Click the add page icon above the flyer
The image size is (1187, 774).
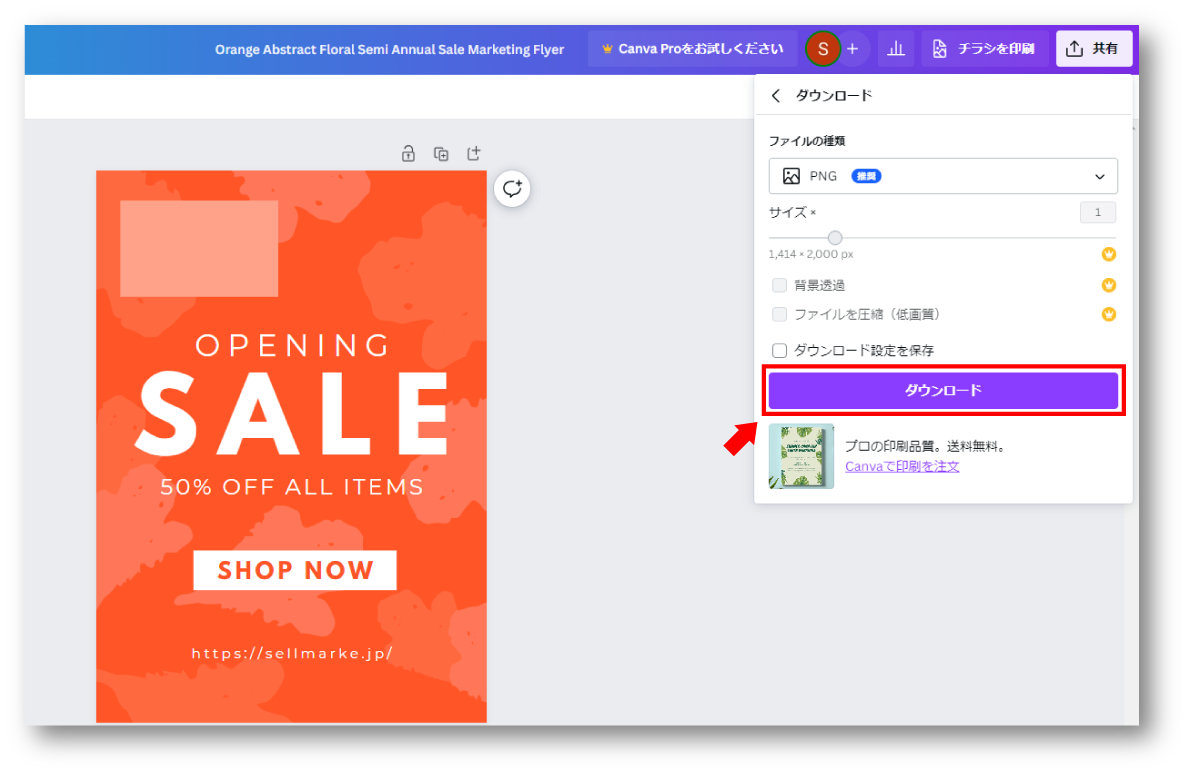474,154
